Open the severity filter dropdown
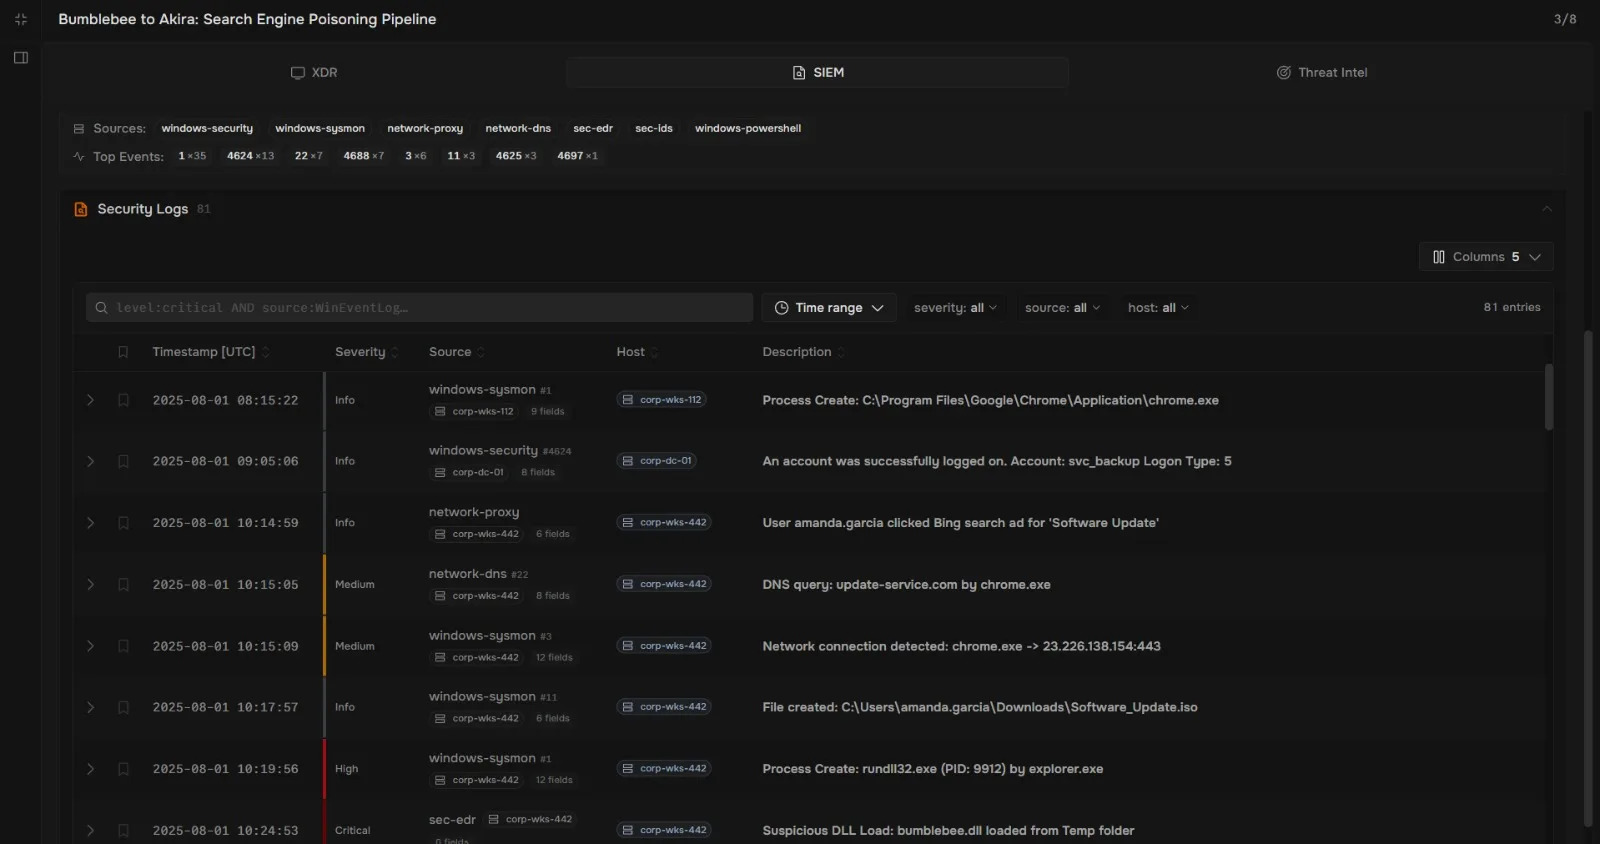Screen dimensions: 1600x844 pos(955,308)
